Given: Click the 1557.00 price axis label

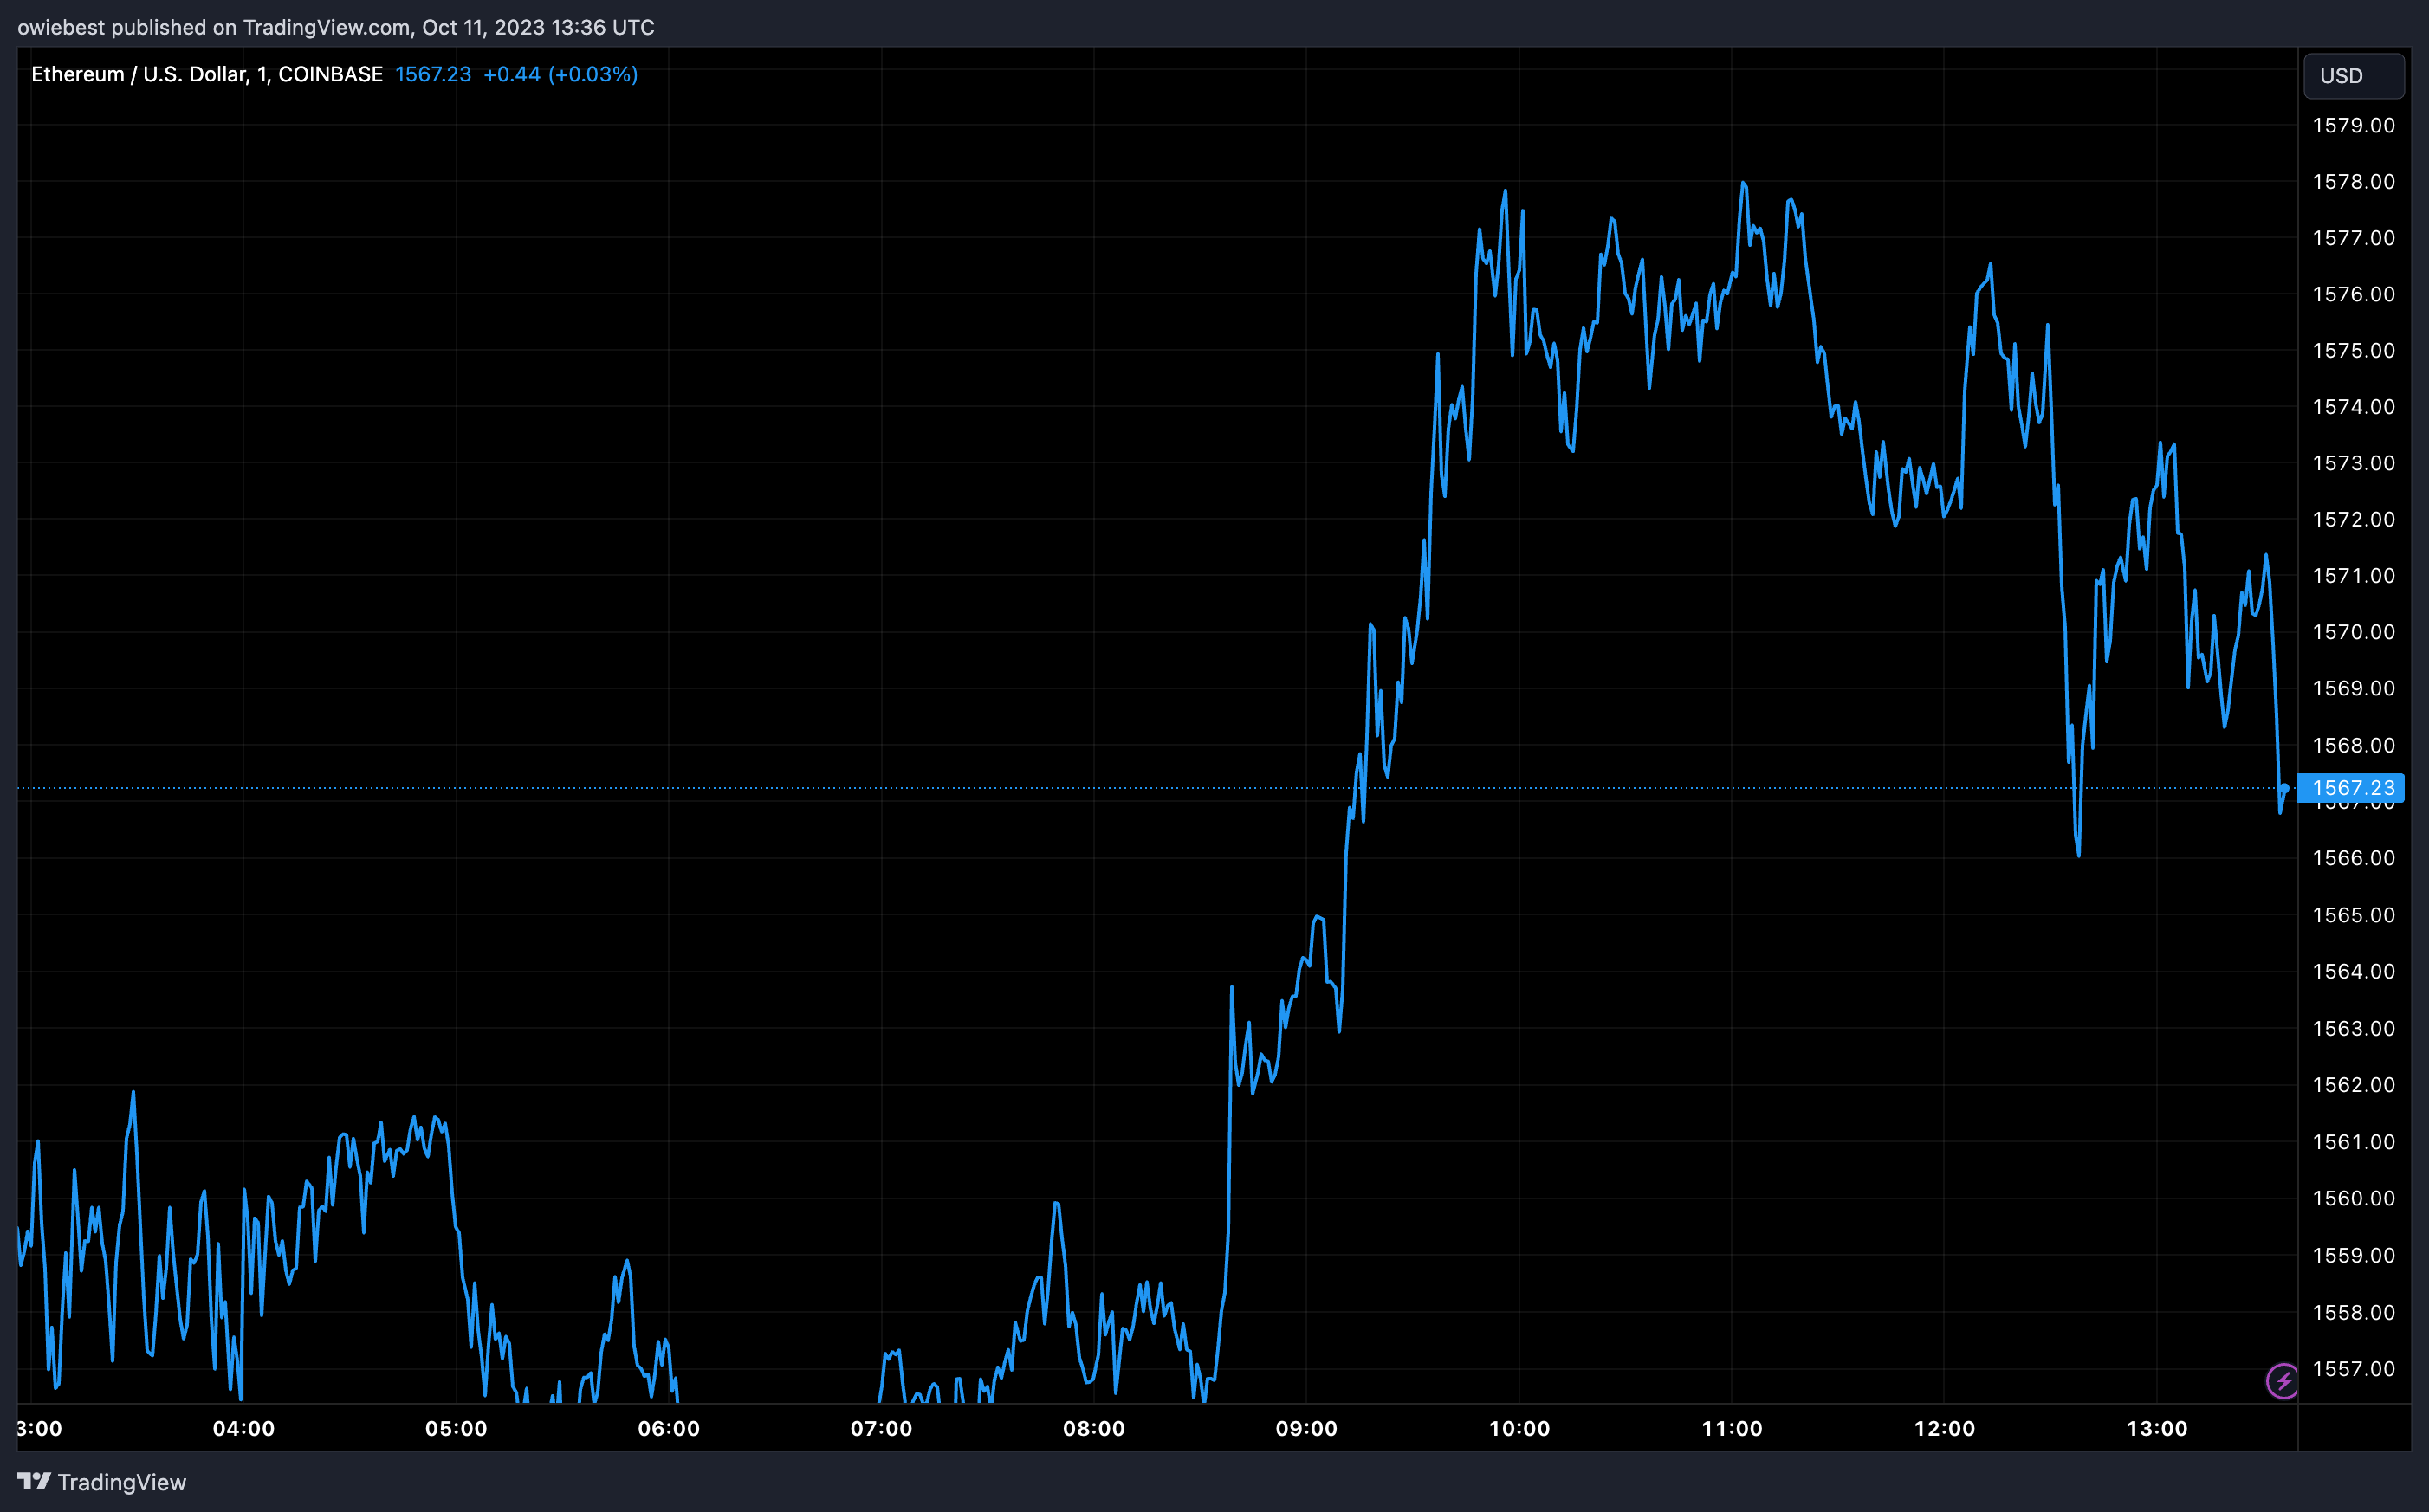Looking at the screenshot, I should point(2353,1368).
